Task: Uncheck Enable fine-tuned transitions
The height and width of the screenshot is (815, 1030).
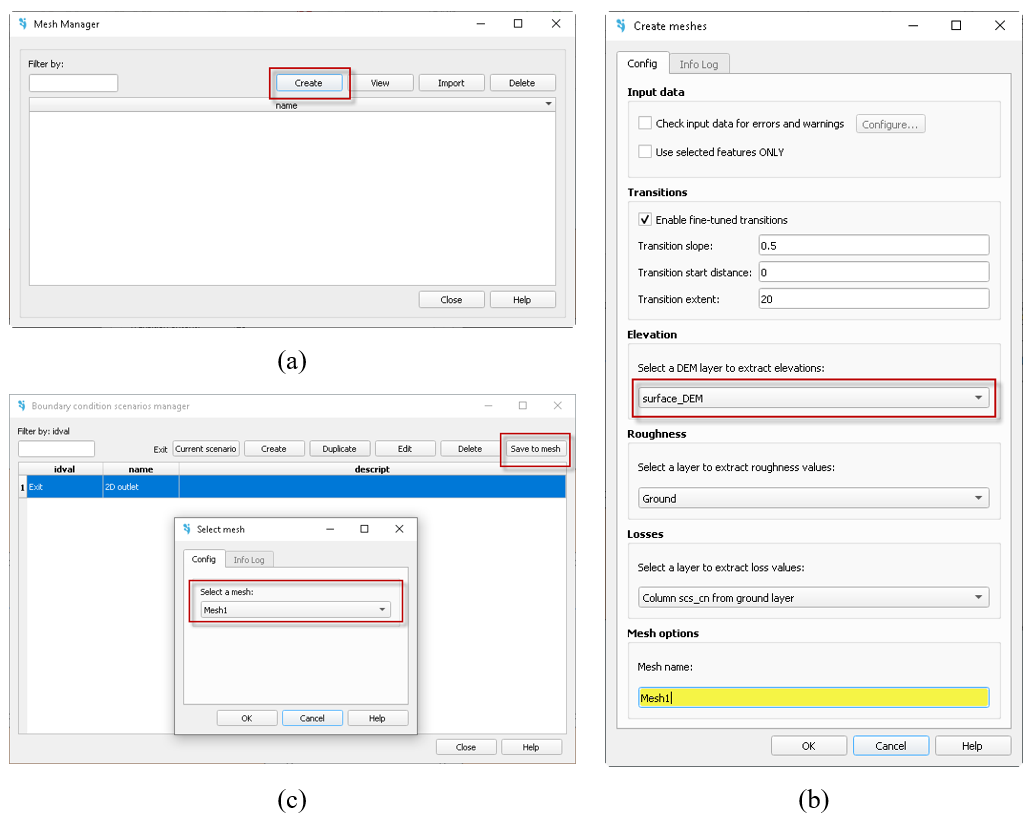Action: [645, 220]
